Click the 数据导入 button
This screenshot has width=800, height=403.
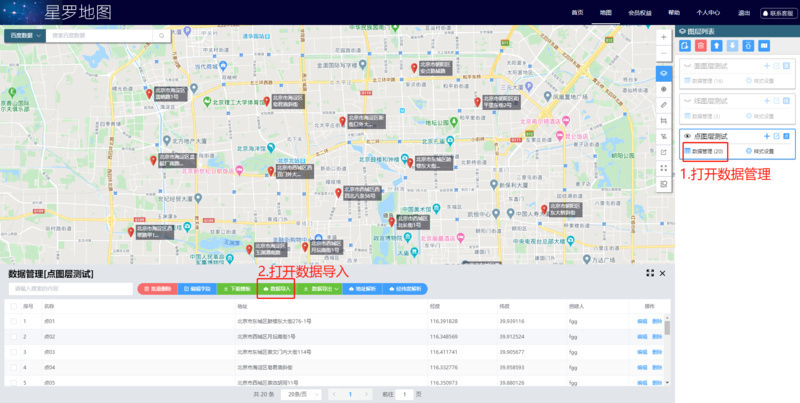277,289
